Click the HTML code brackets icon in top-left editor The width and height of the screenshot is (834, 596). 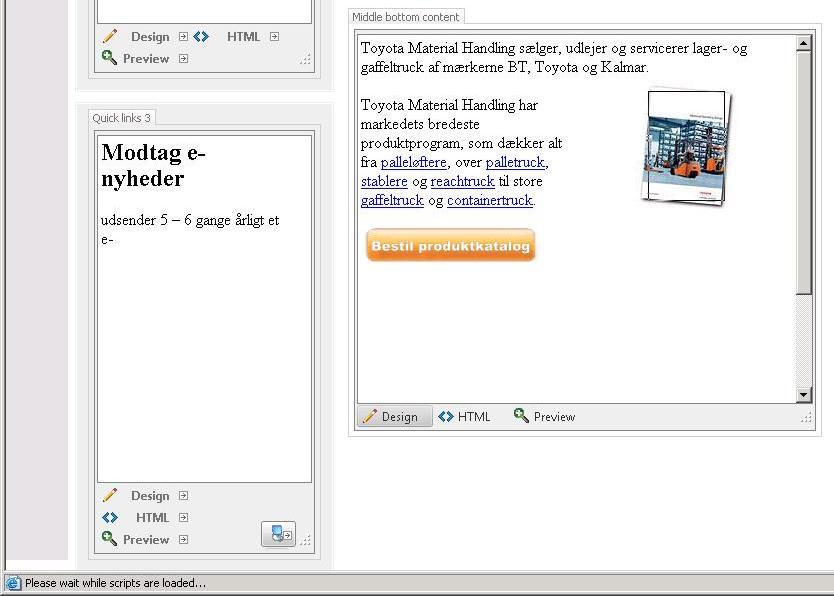201,36
